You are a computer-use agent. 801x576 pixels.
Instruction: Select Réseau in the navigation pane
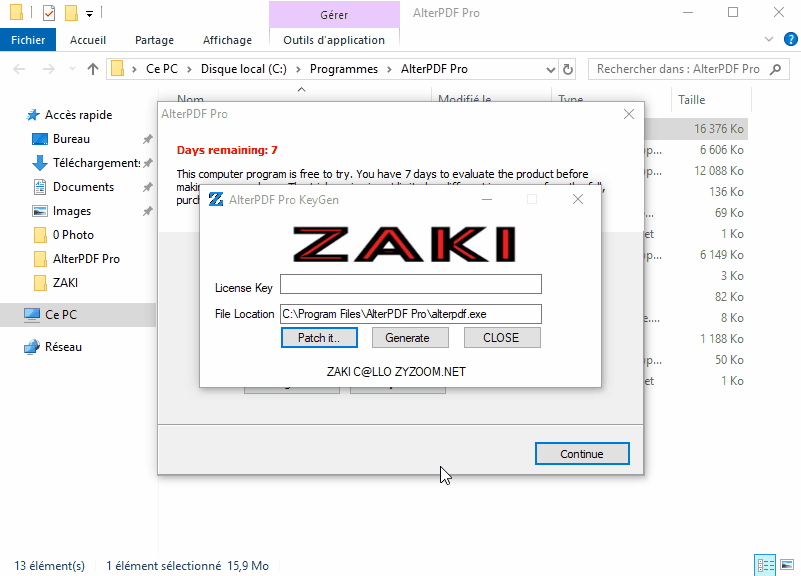tap(63, 347)
